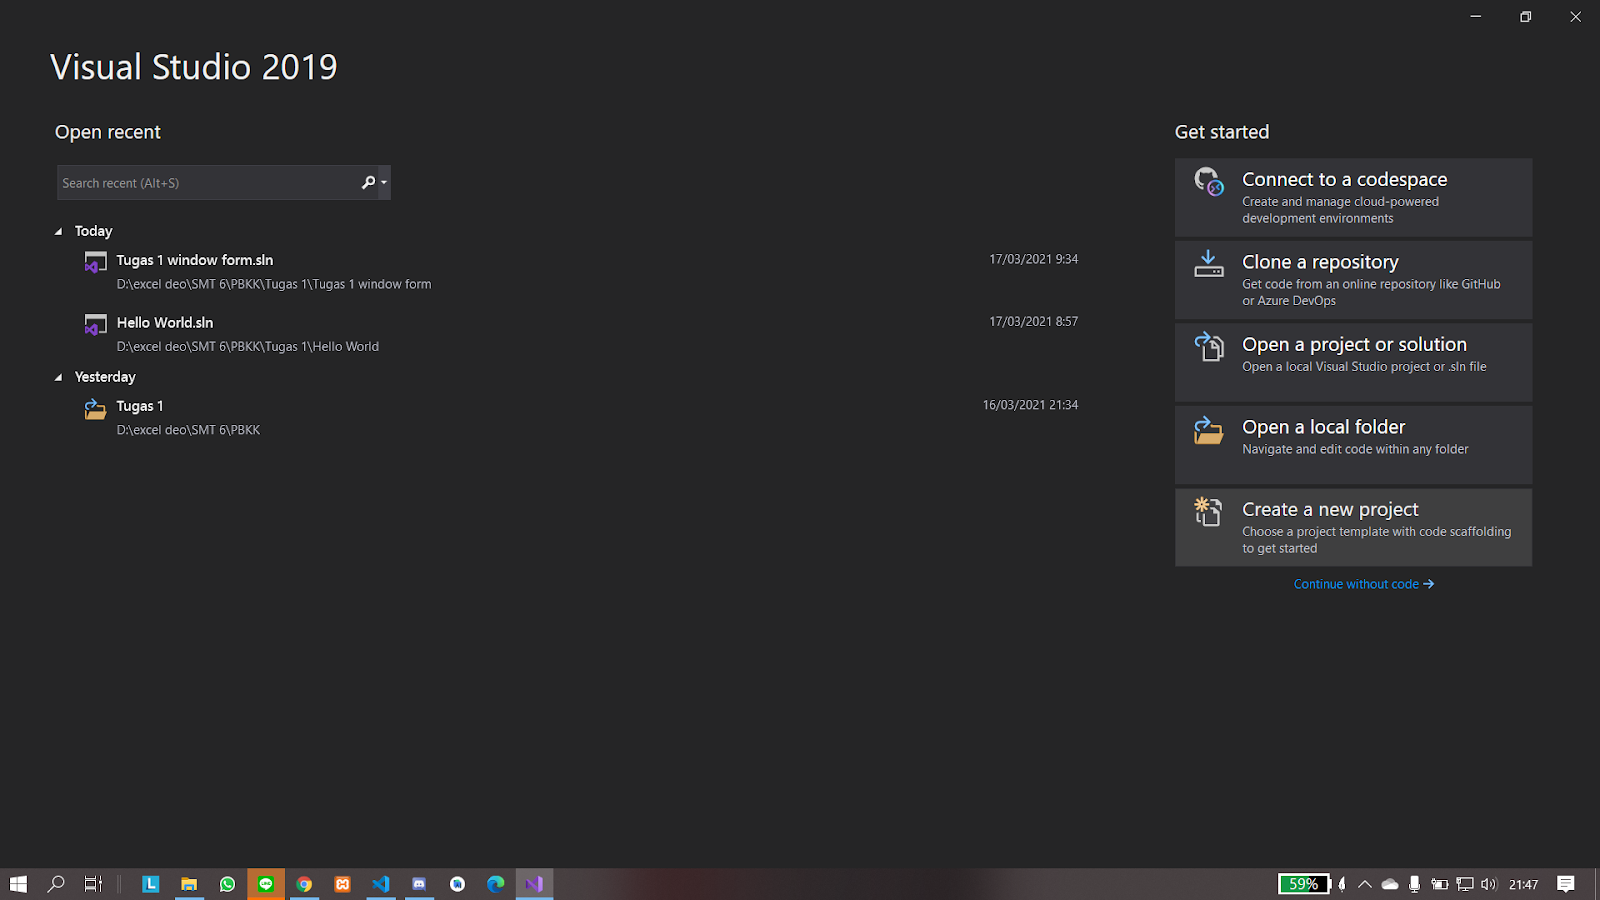Open Discord from the taskbar

(419, 884)
